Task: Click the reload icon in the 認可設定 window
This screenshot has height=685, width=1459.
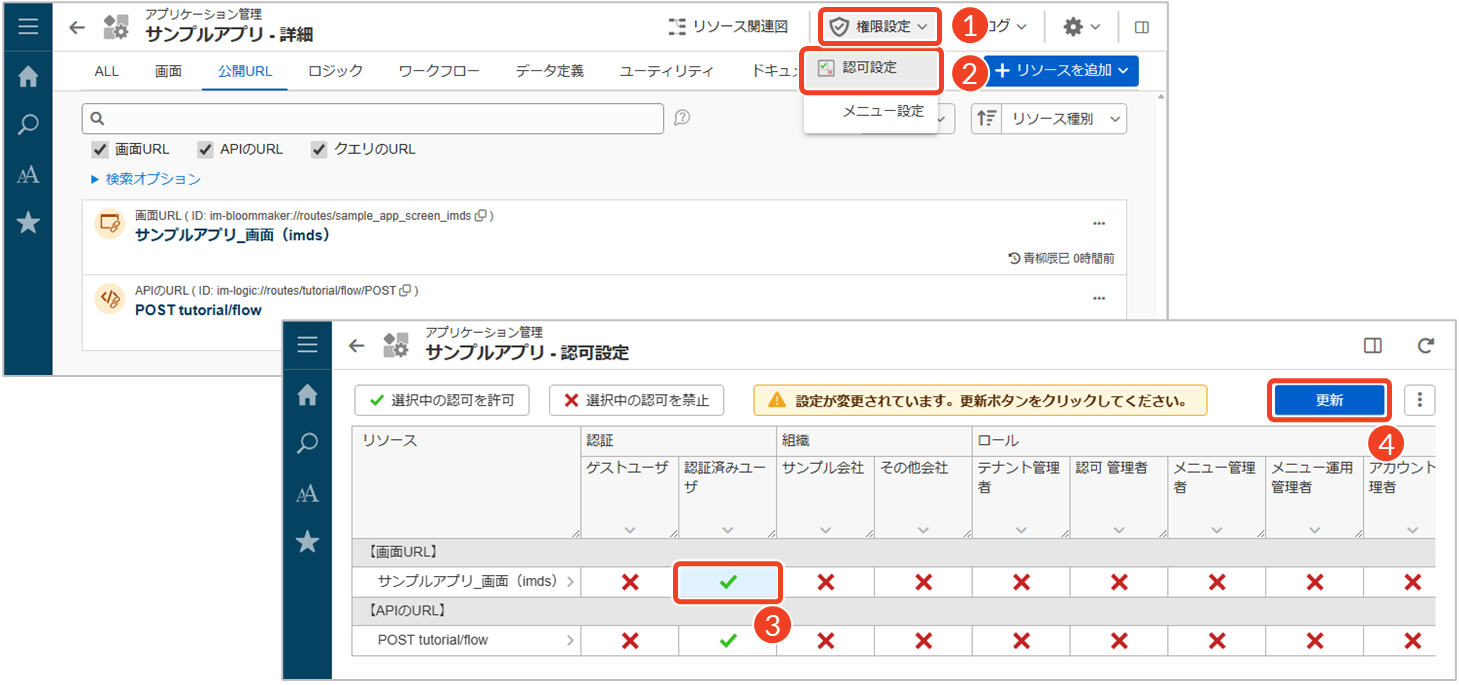Action: (x=1426, y=345)
